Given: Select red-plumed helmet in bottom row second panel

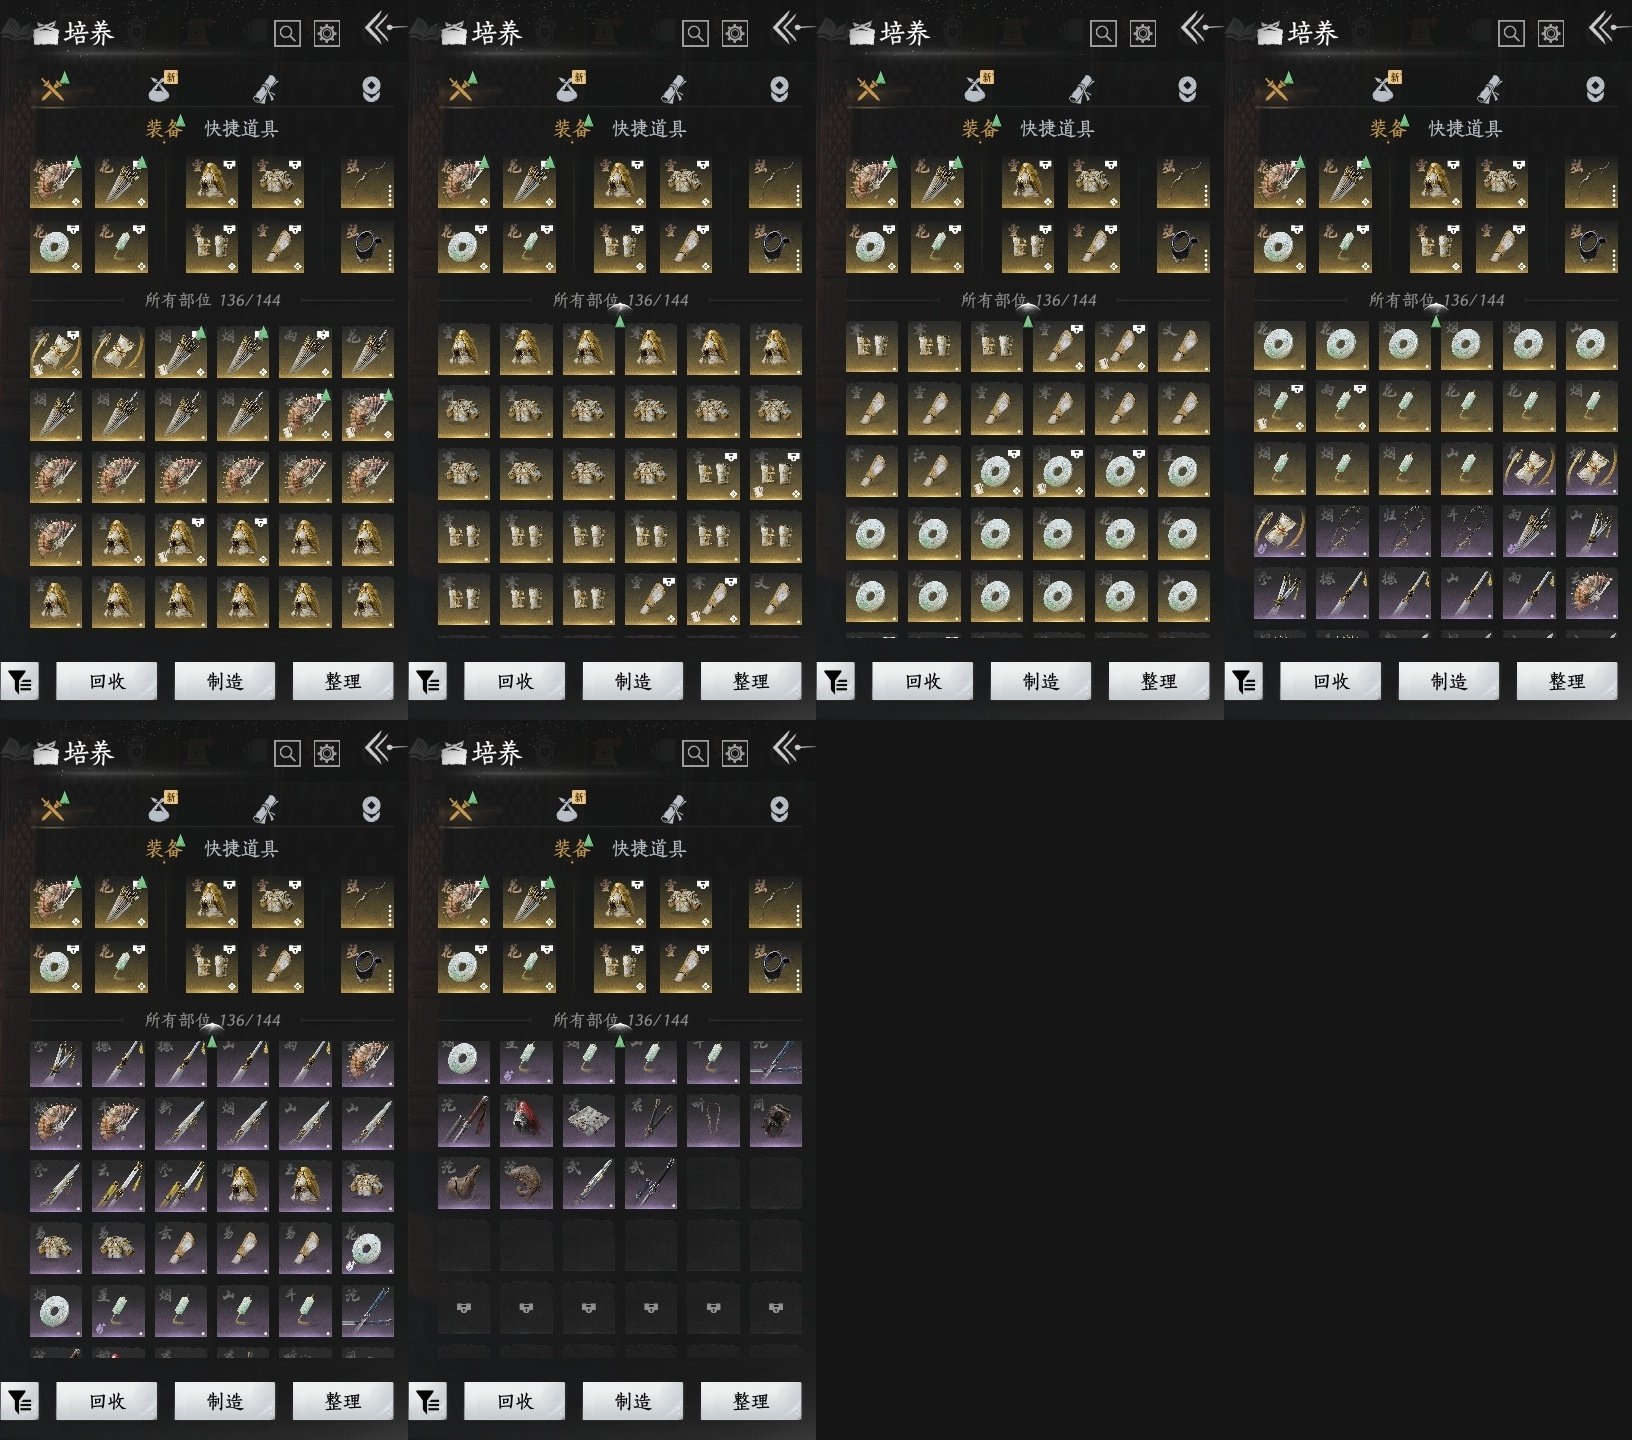Looking at the screenshot, I should tap(526, 1120).
